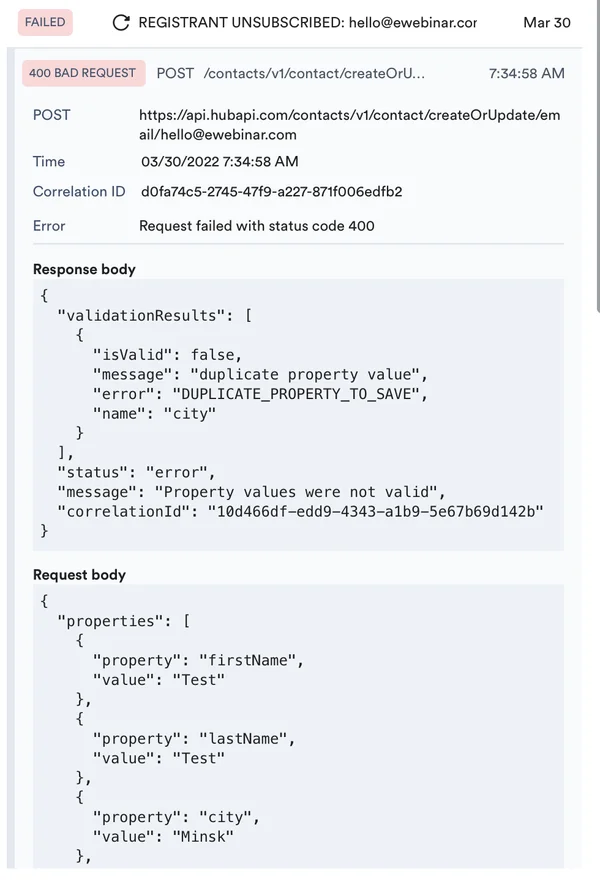Click the 'Request failed with status code 400' text

tap(257, 226)
